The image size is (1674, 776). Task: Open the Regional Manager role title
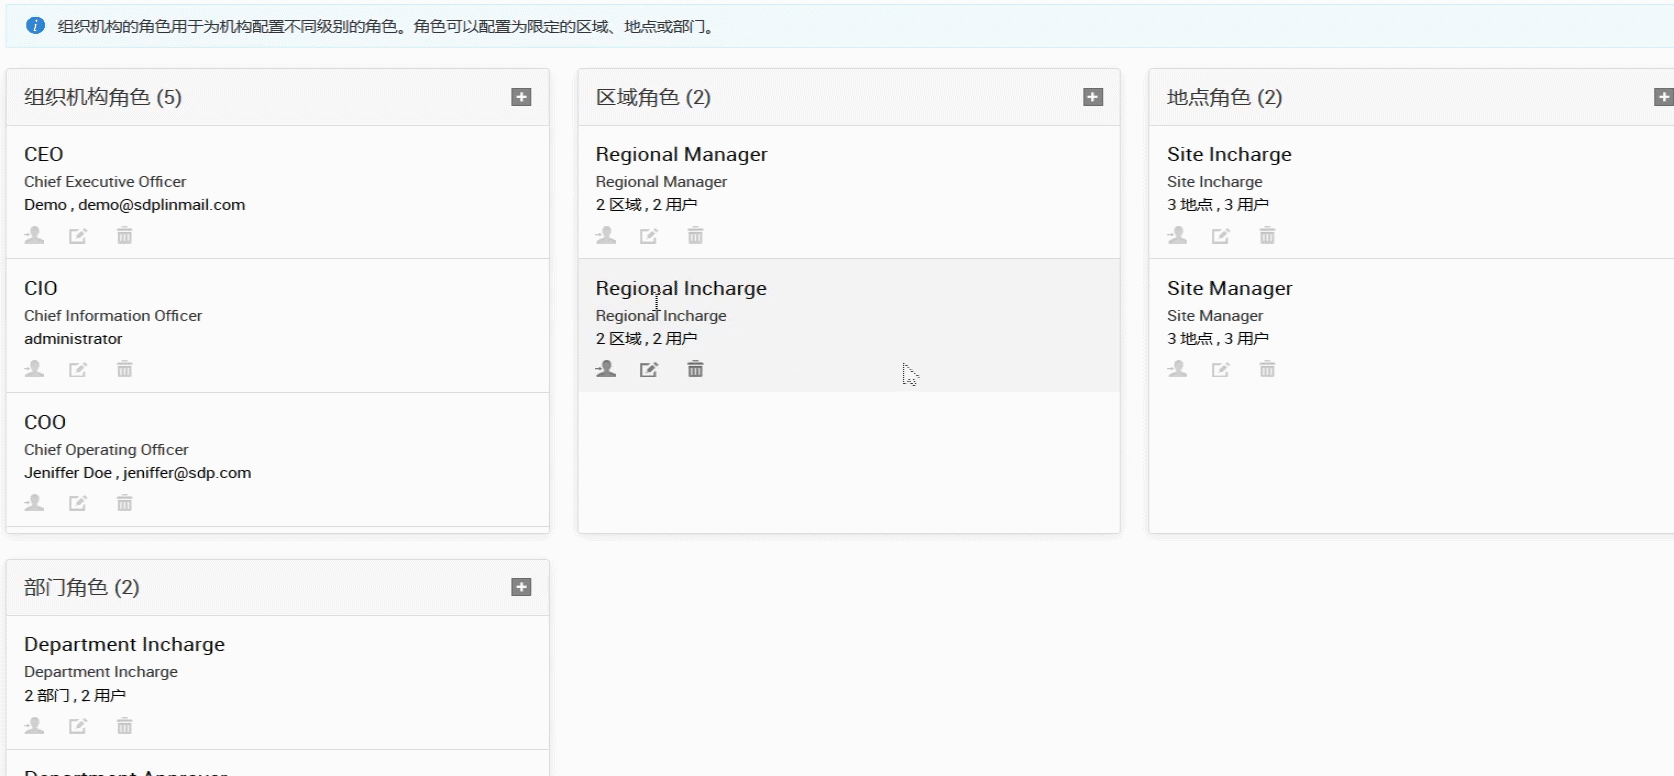pos(681,154)
